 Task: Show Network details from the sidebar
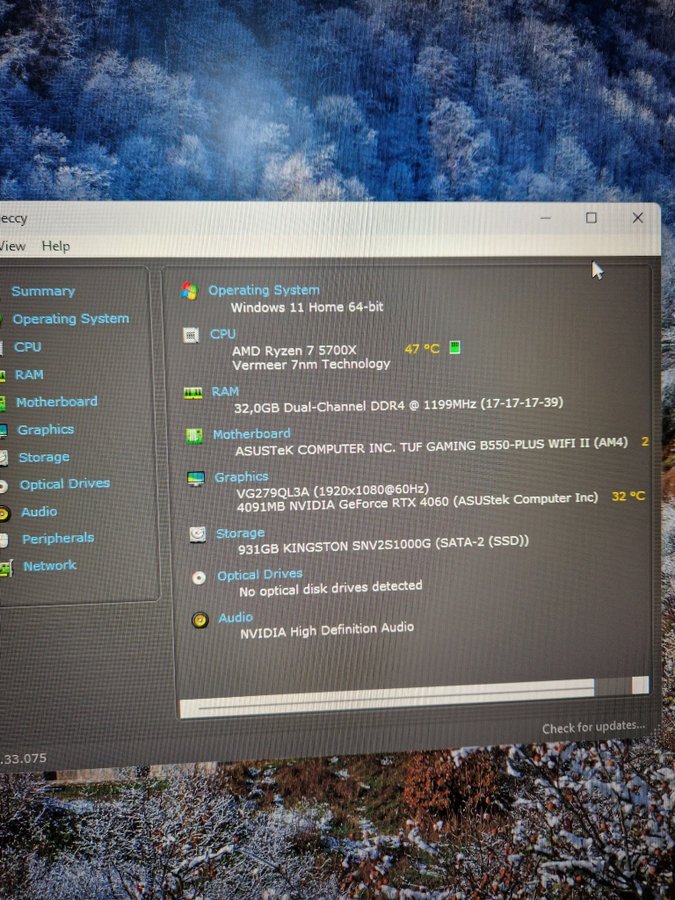(50, 566)
